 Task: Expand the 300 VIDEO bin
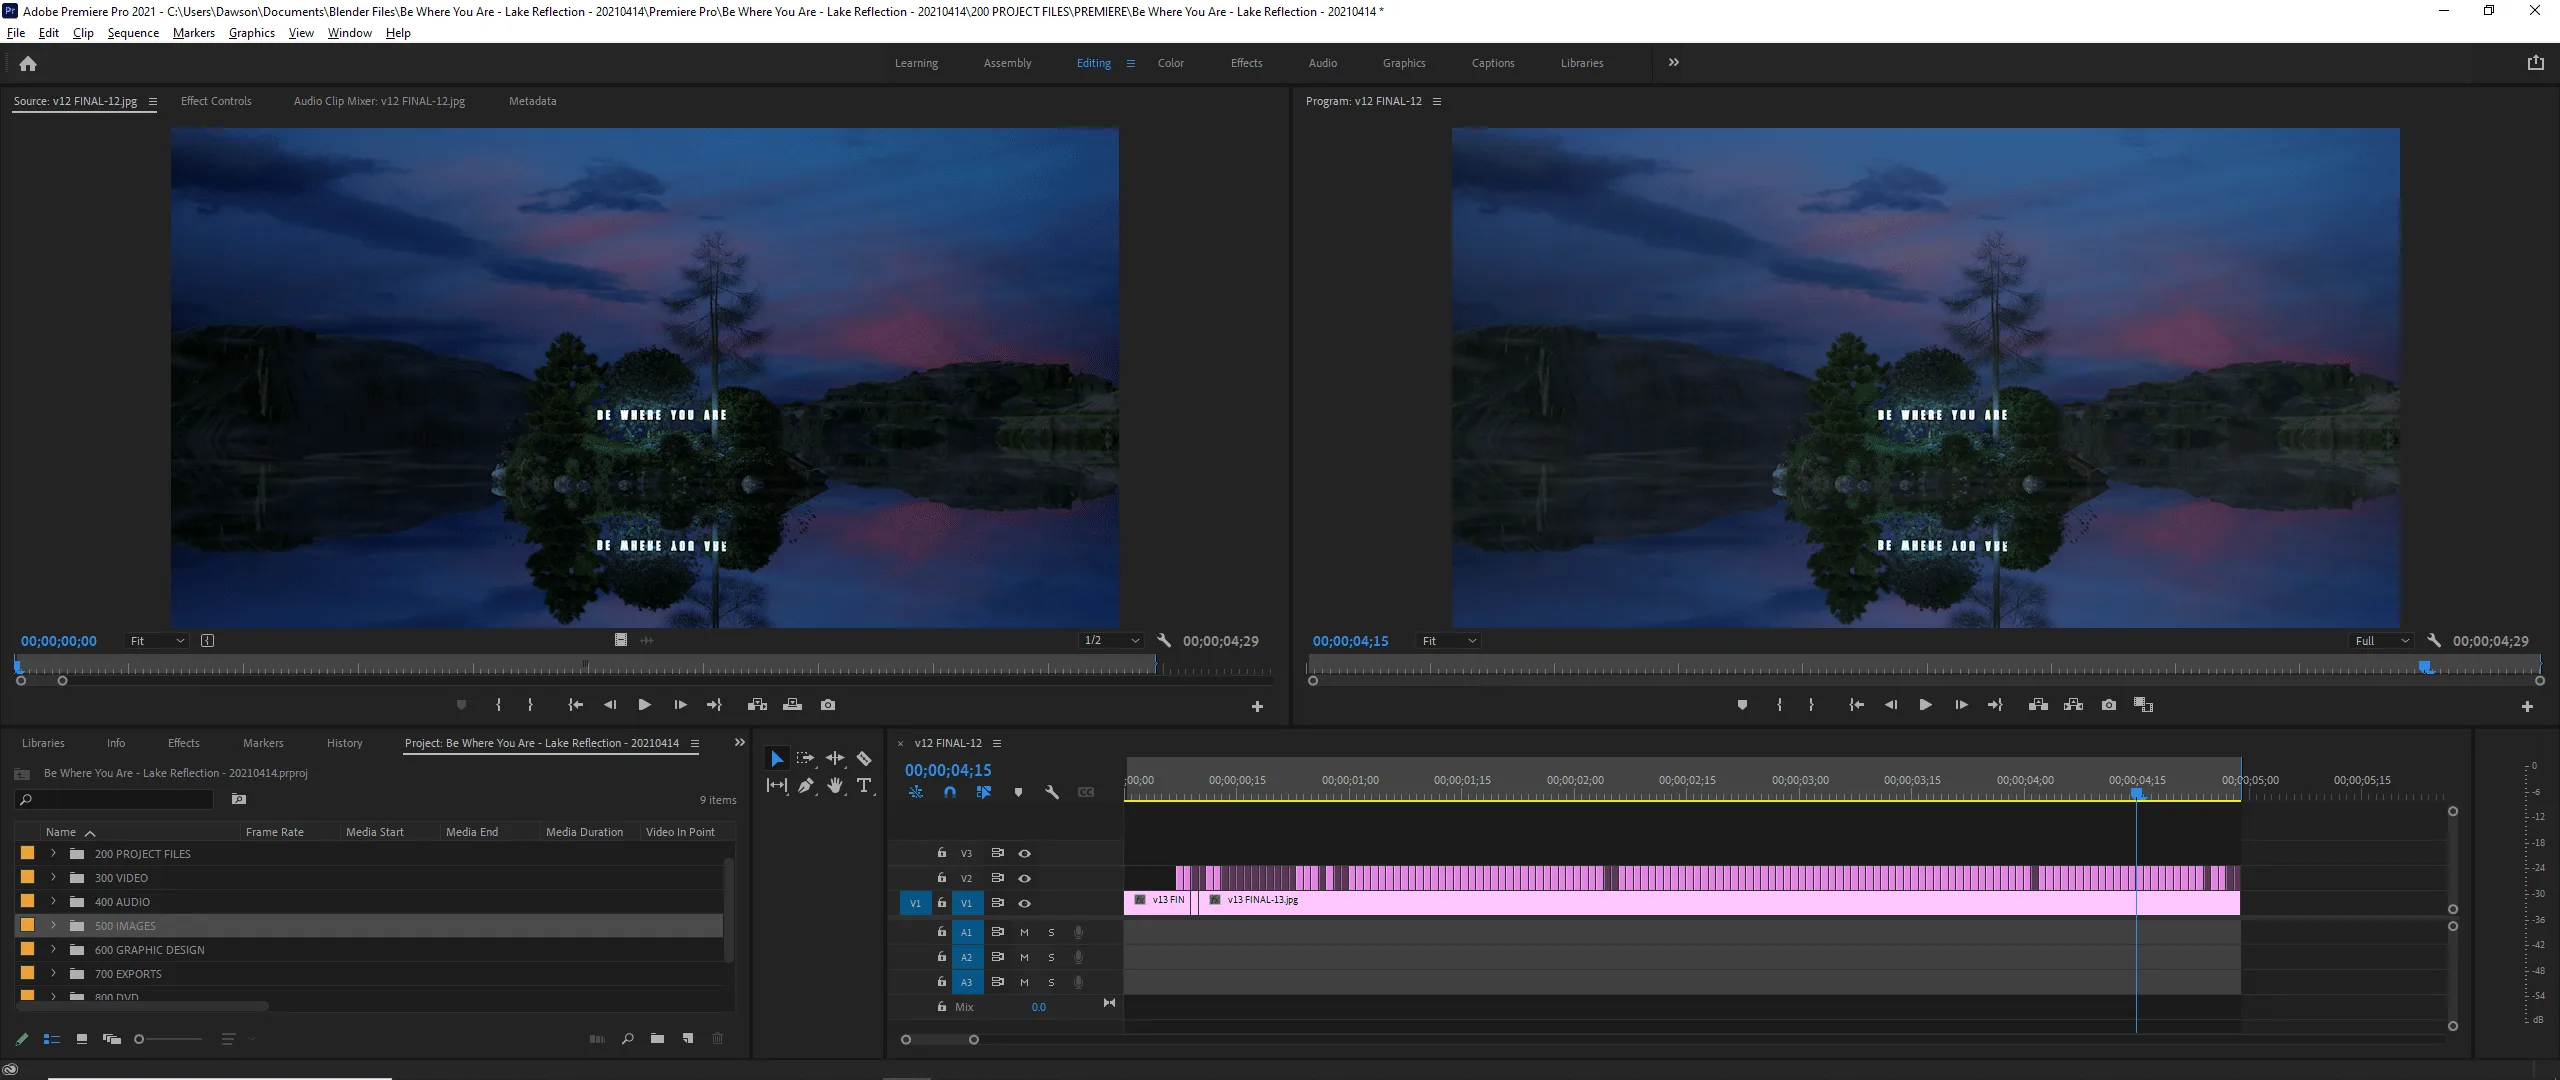(53, 877)
